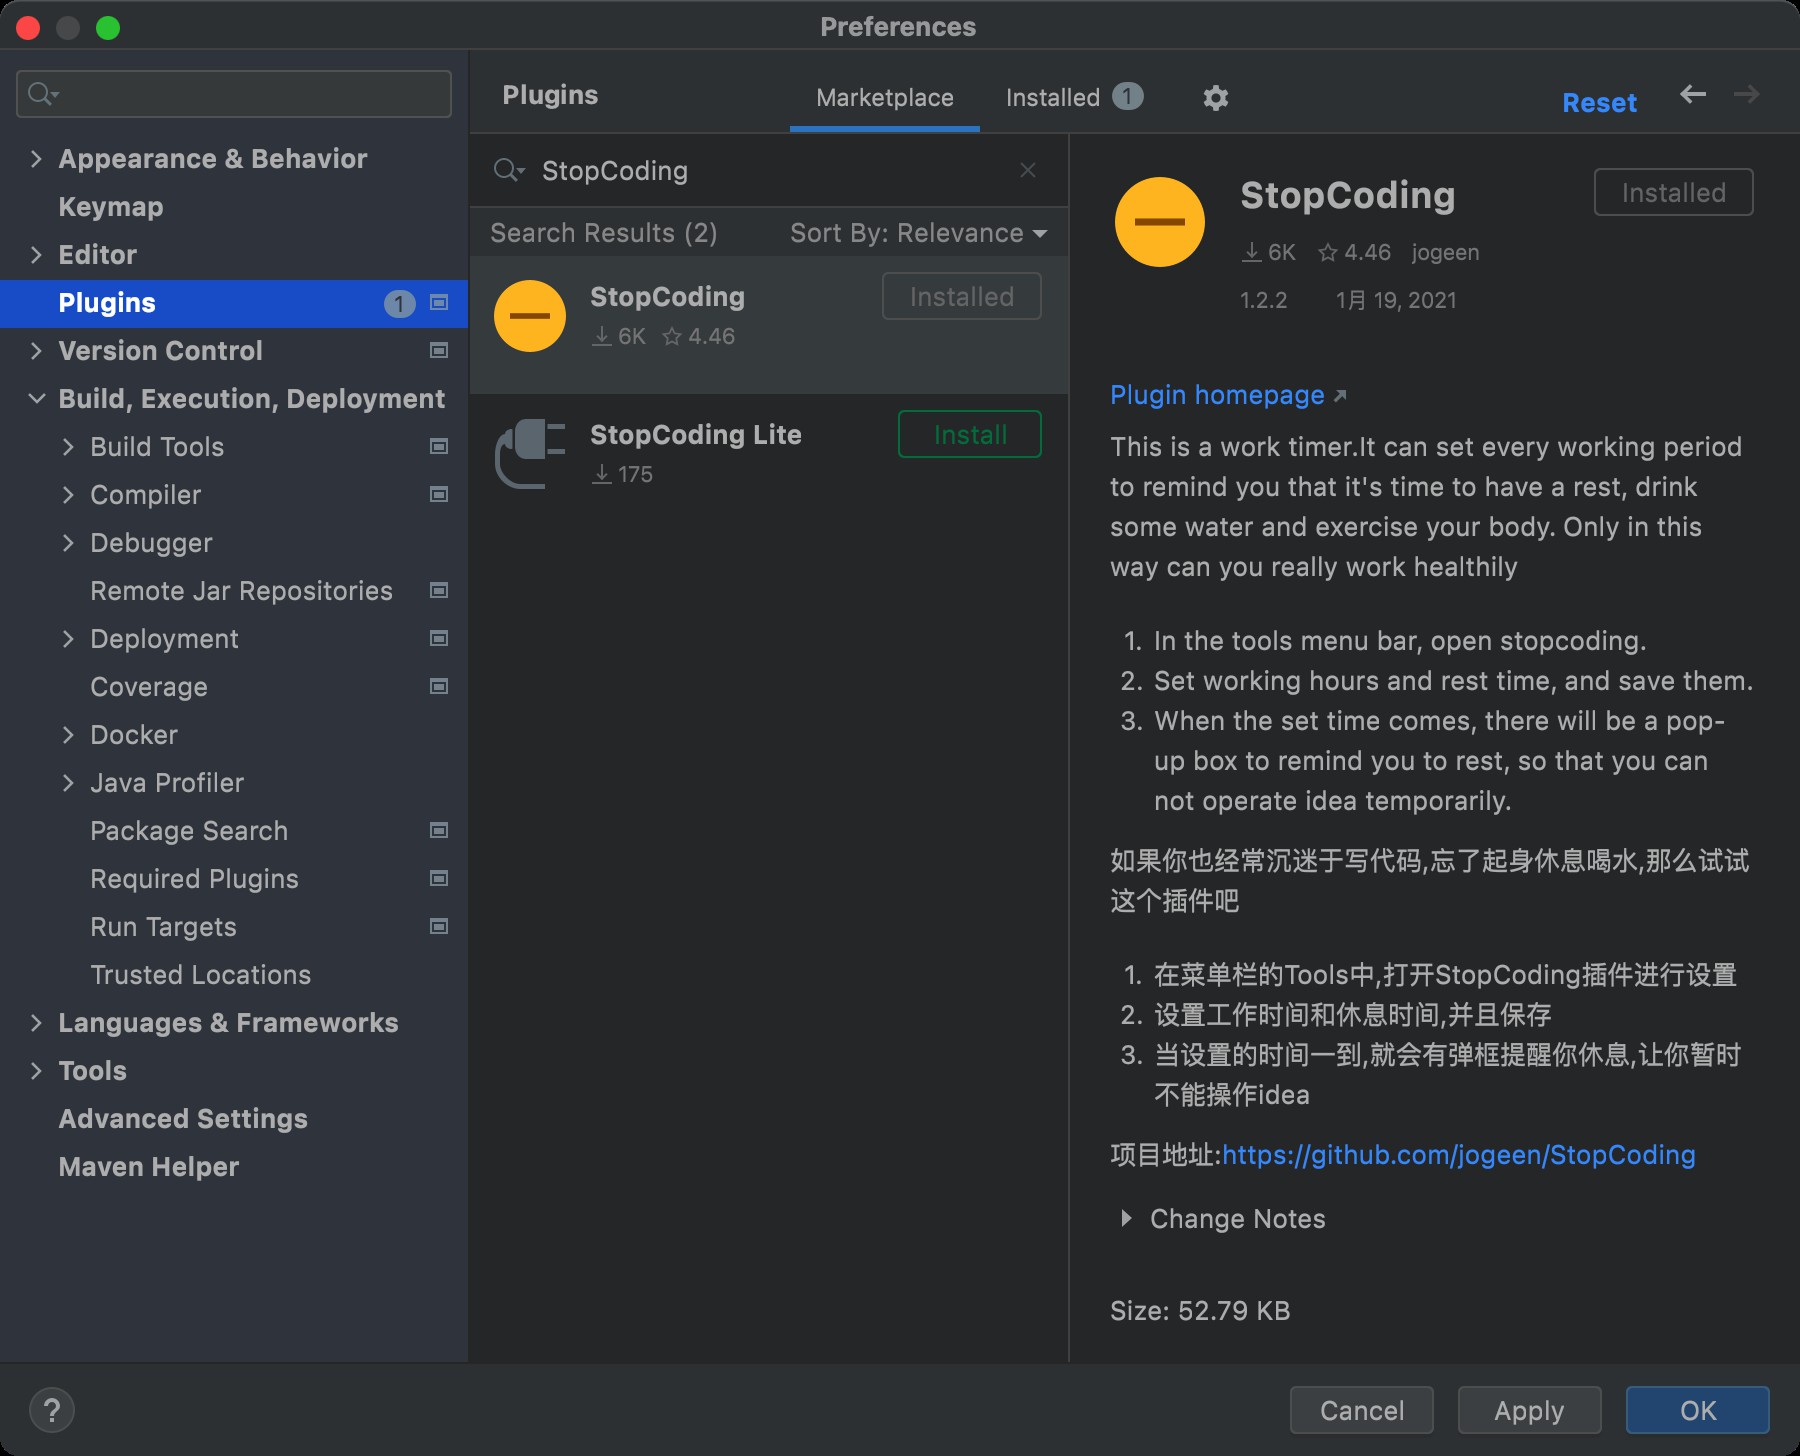Click the help question mark button
1800x1456 pixels.
(52, 1410)
